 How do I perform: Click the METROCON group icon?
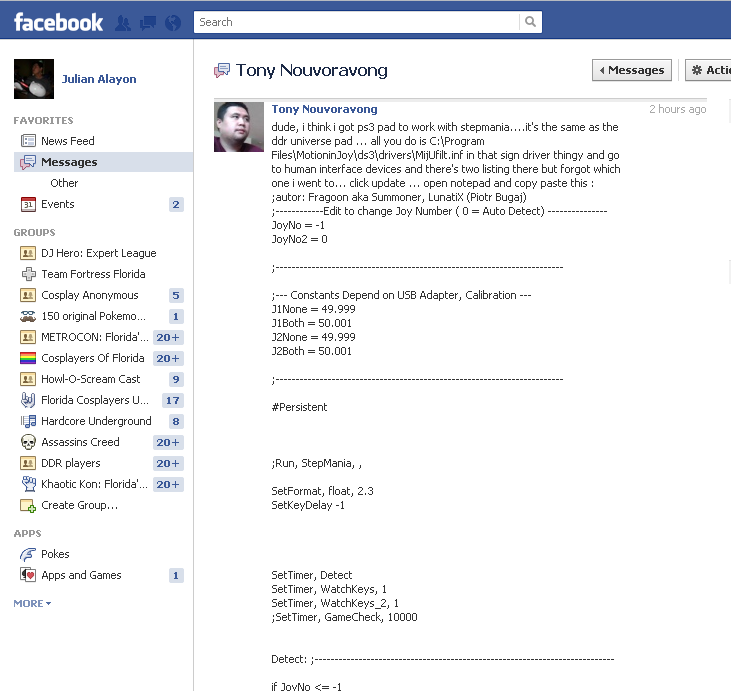click(28, 337)
